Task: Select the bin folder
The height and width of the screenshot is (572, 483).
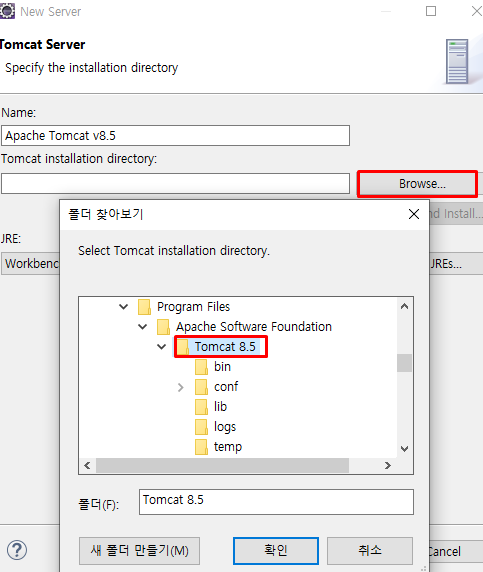Action: (x=222, y=367)
